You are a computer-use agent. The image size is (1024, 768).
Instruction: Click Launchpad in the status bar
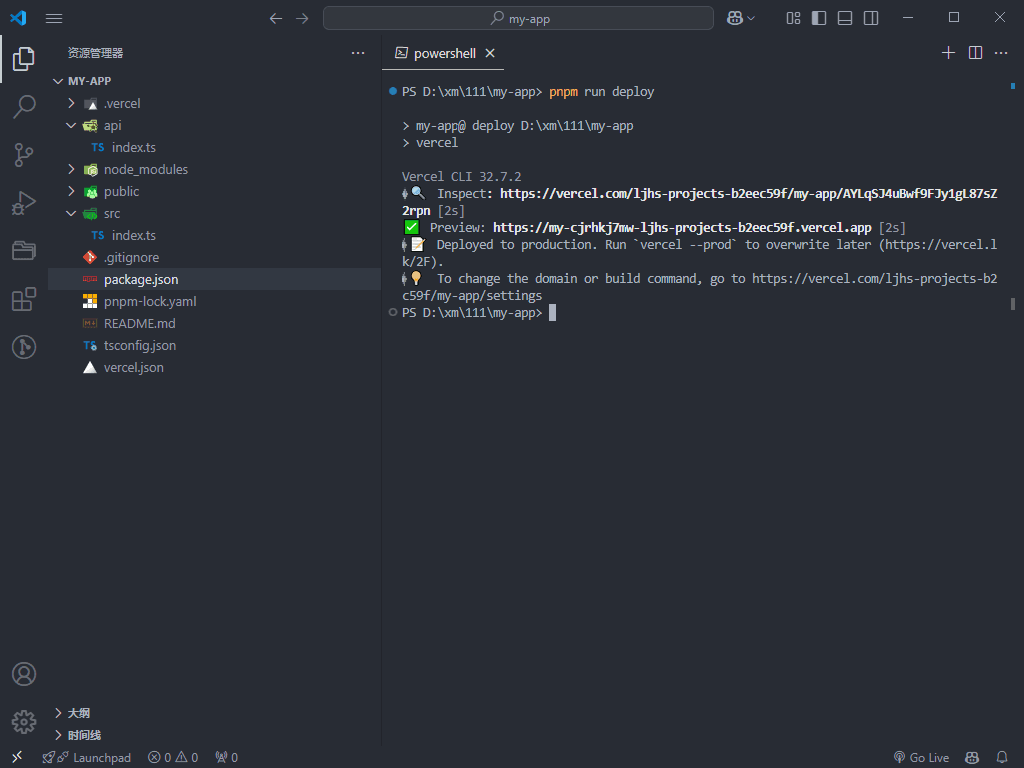click(x=87, y=758)
